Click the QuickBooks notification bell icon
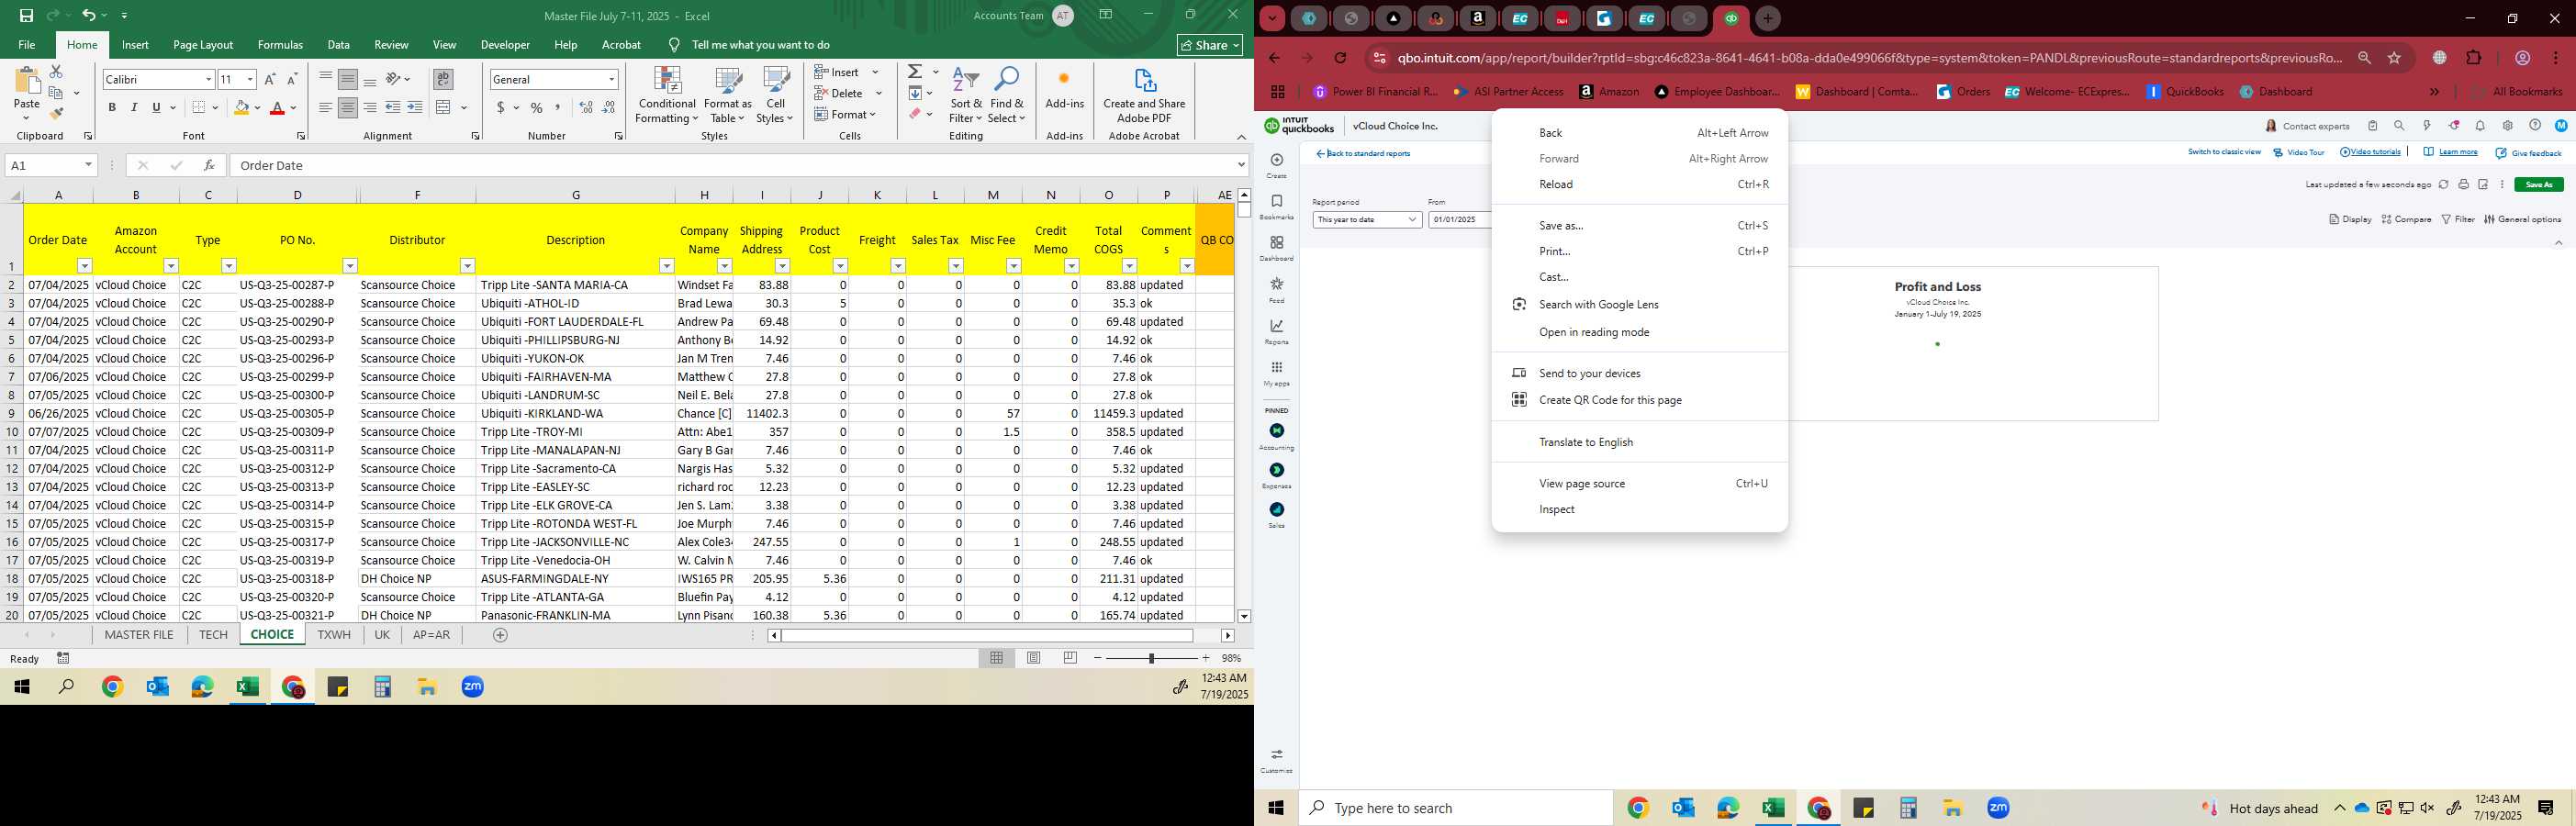This screenshot has width=2576, height=826. click(x=2480, y=126)
